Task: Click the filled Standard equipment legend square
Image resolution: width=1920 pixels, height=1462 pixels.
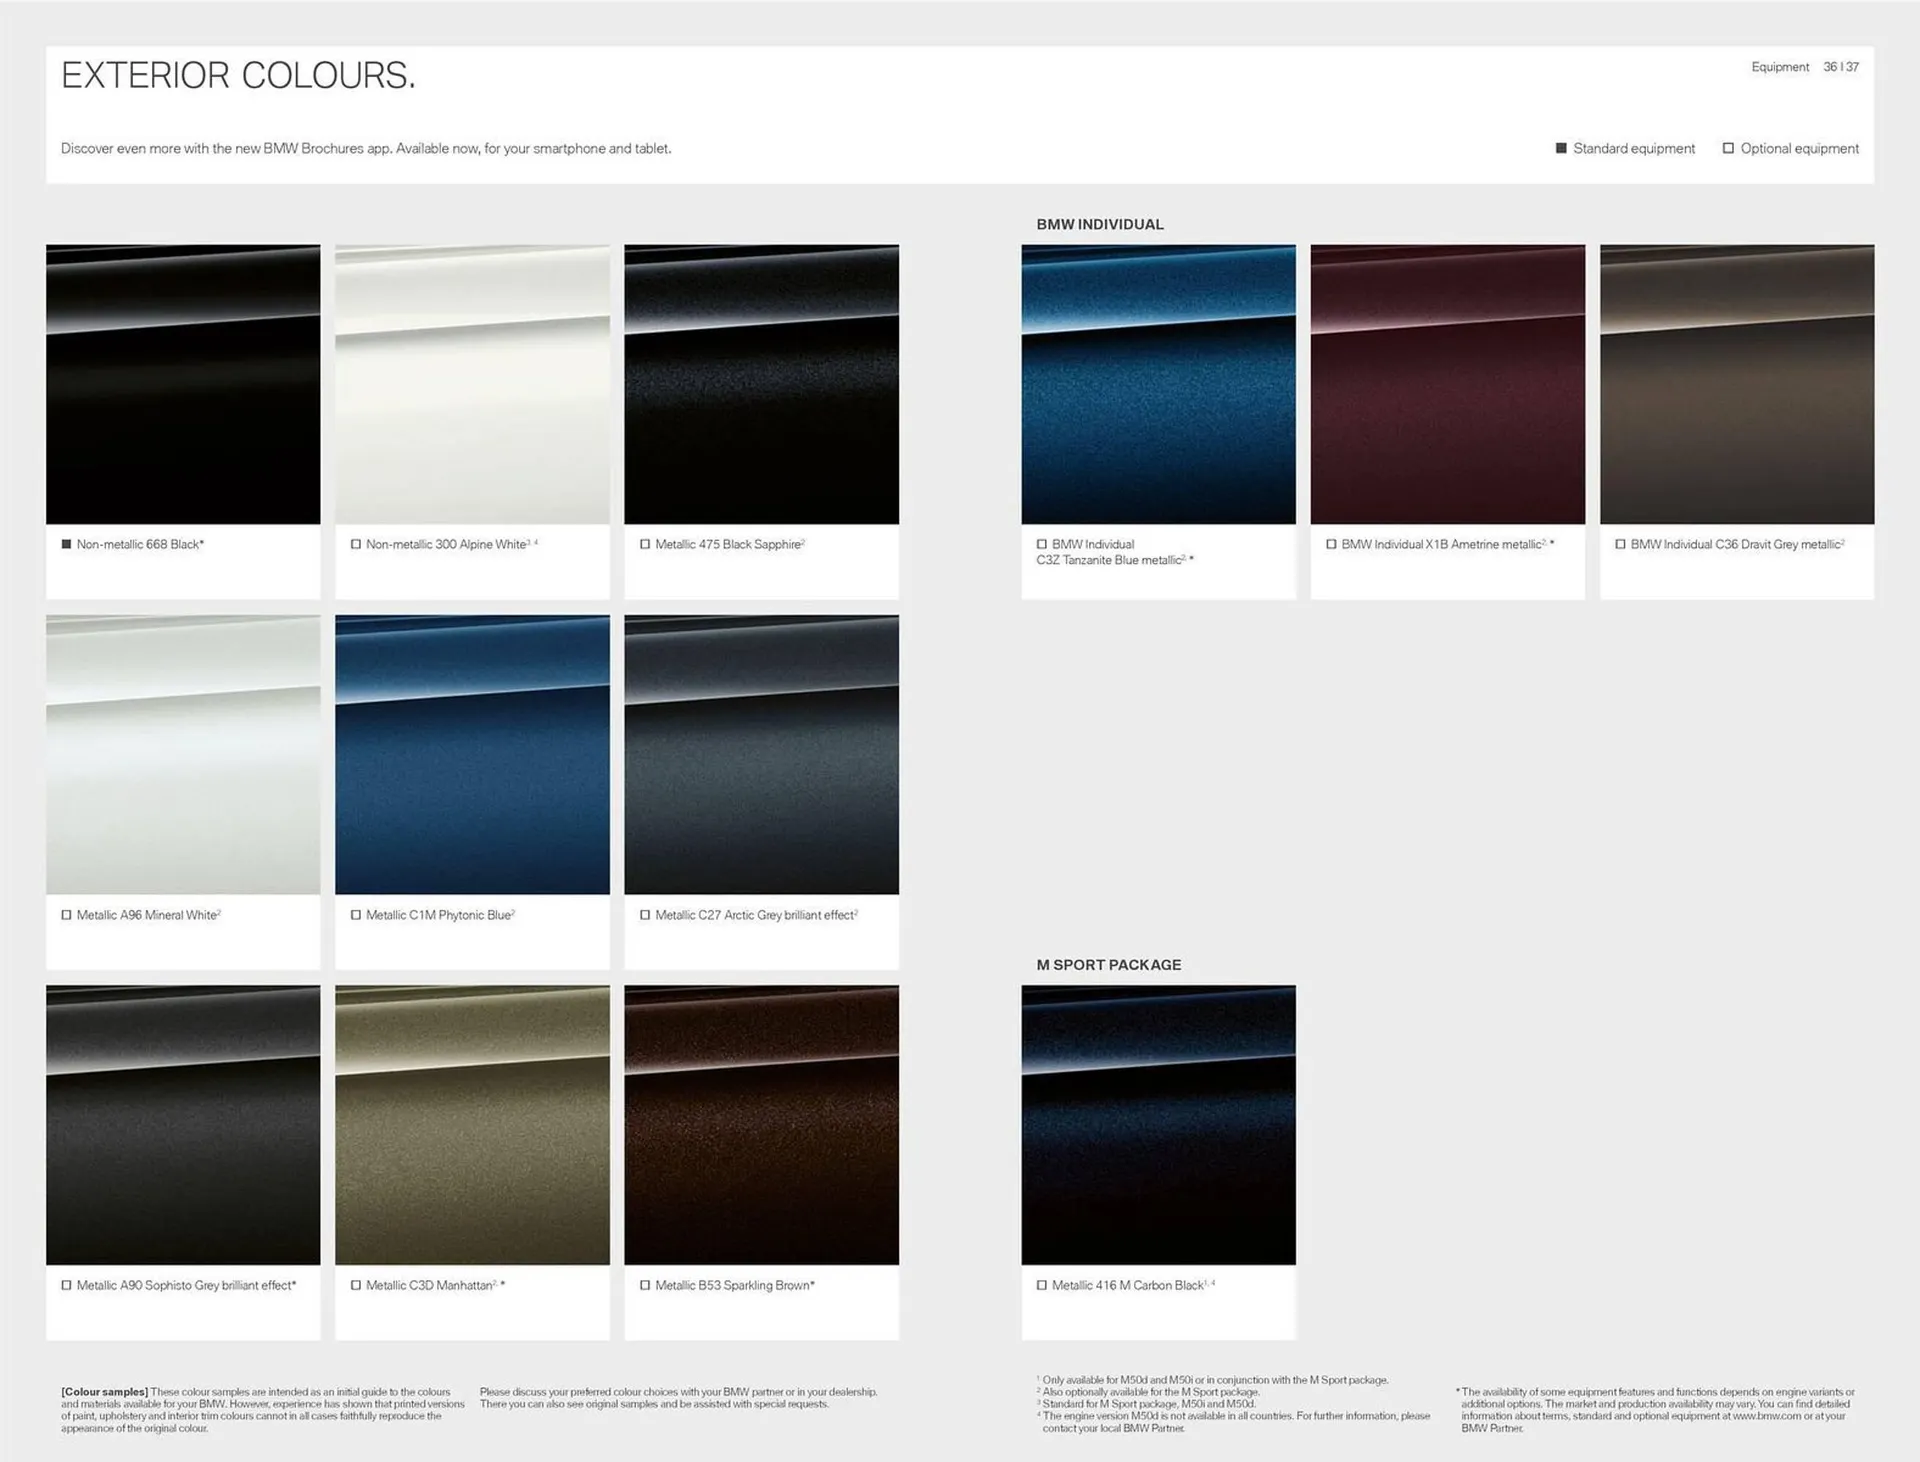Action: tap(1561, 148)
